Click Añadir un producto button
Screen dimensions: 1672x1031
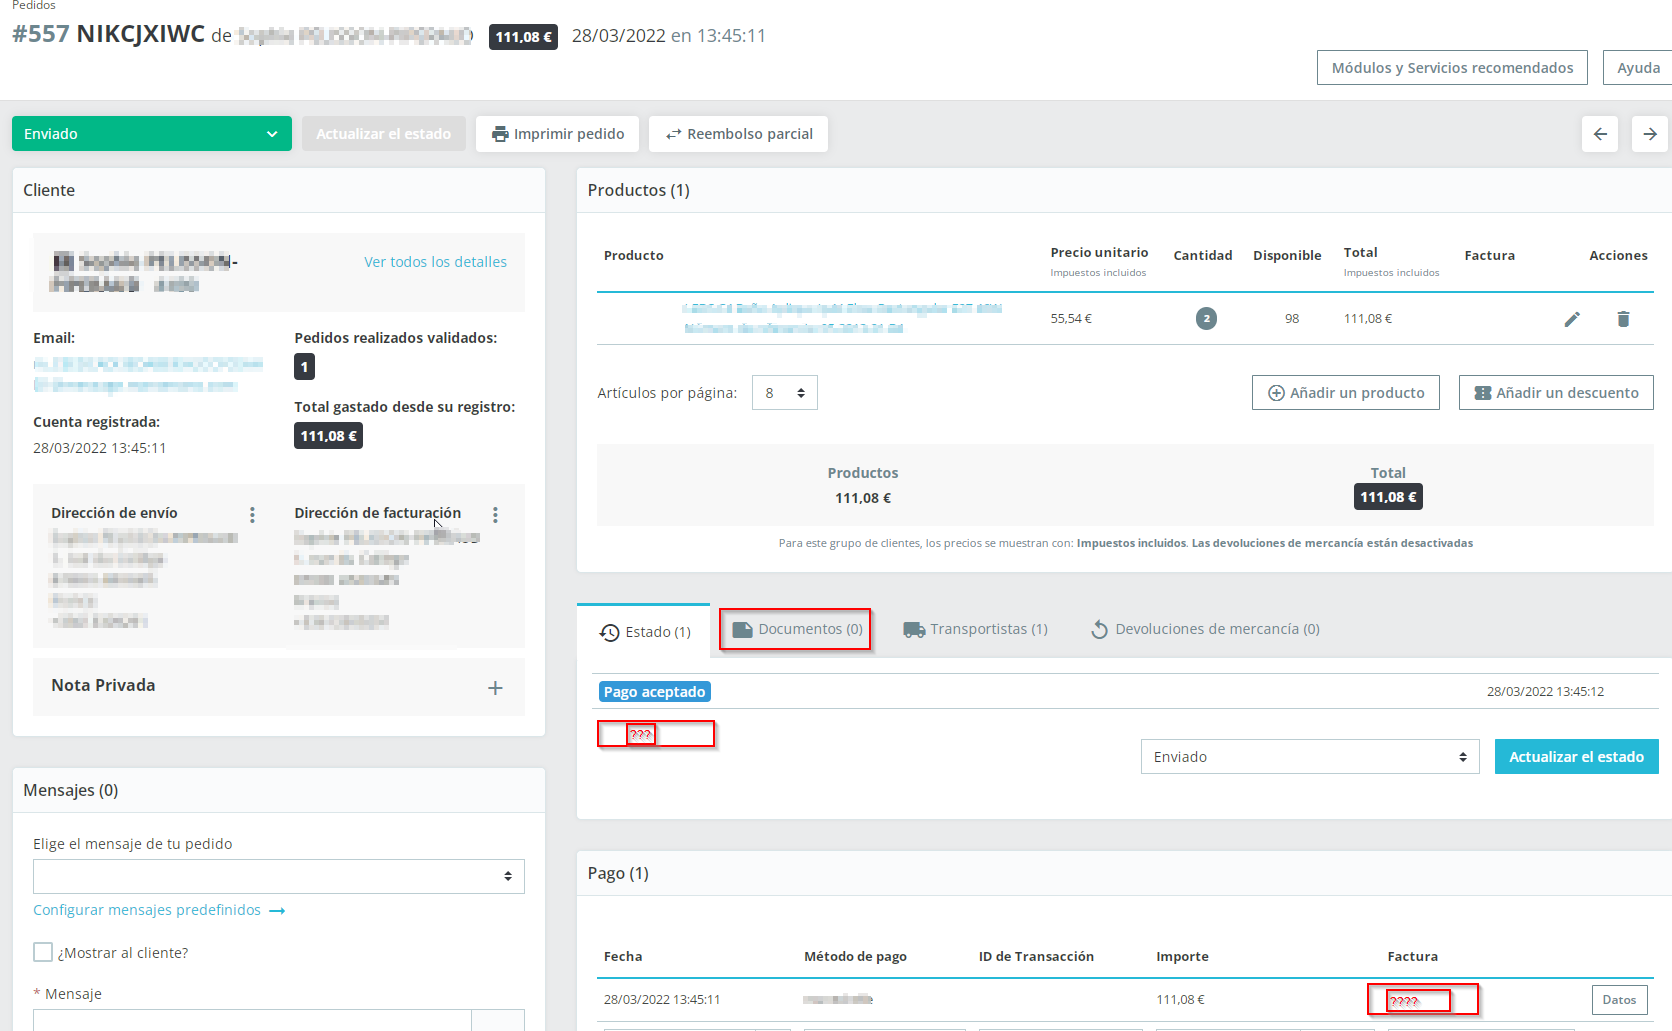(1346, 393)
